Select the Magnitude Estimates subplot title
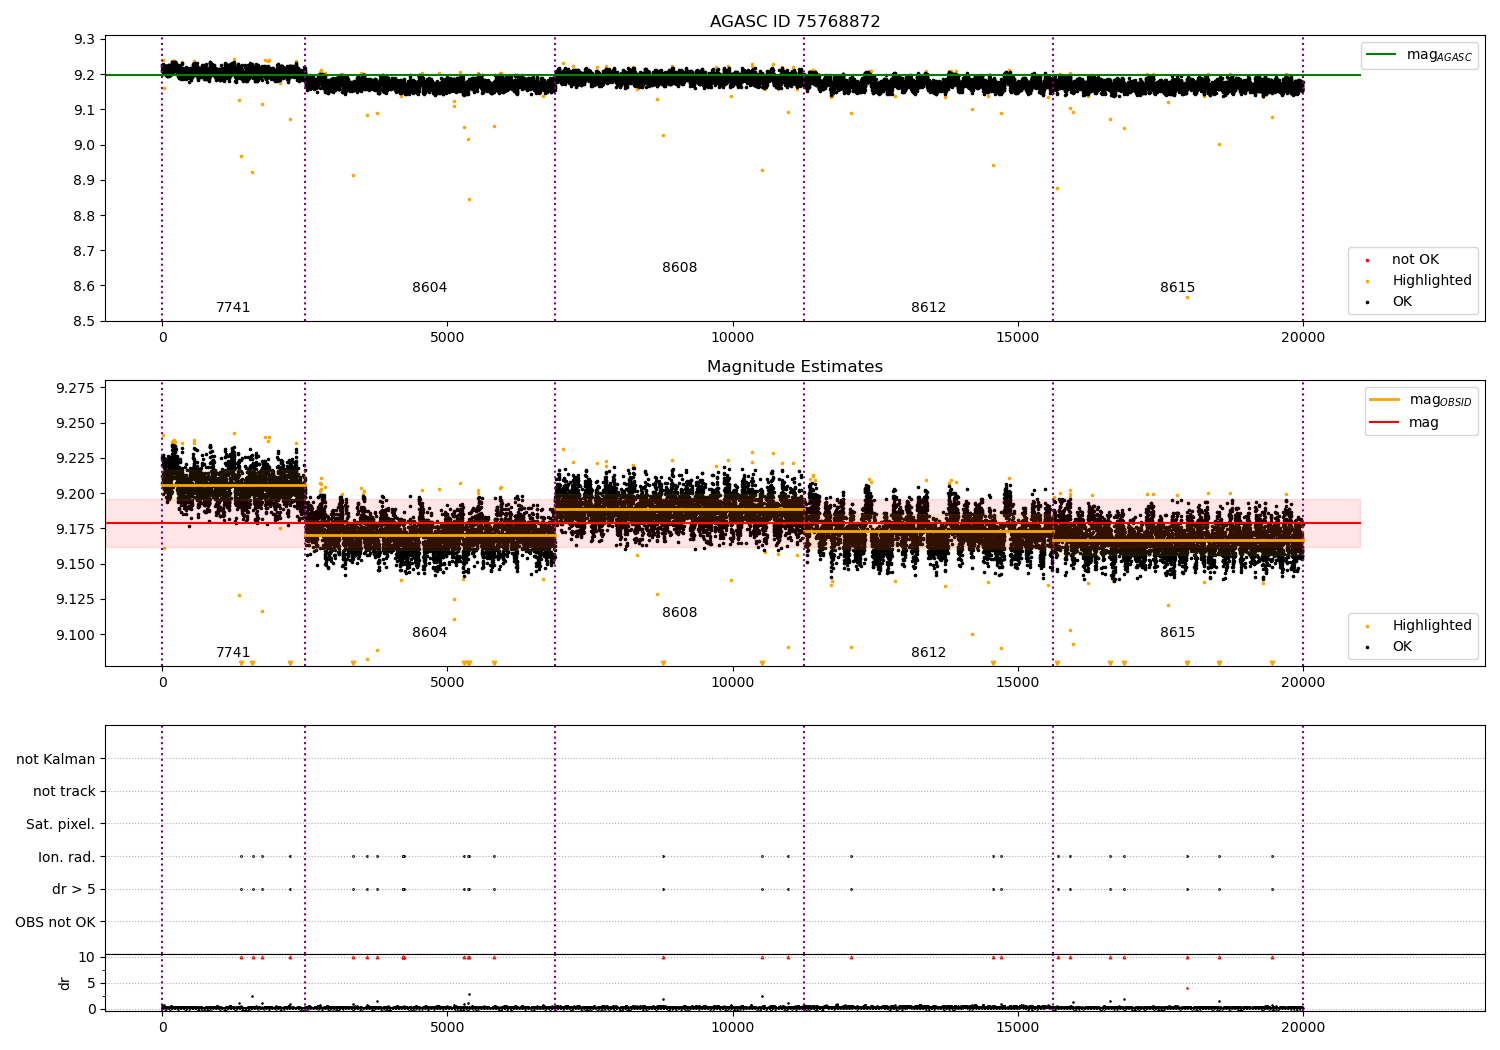Screen dimensions: 1500x1050 click(x=795, y=367)
